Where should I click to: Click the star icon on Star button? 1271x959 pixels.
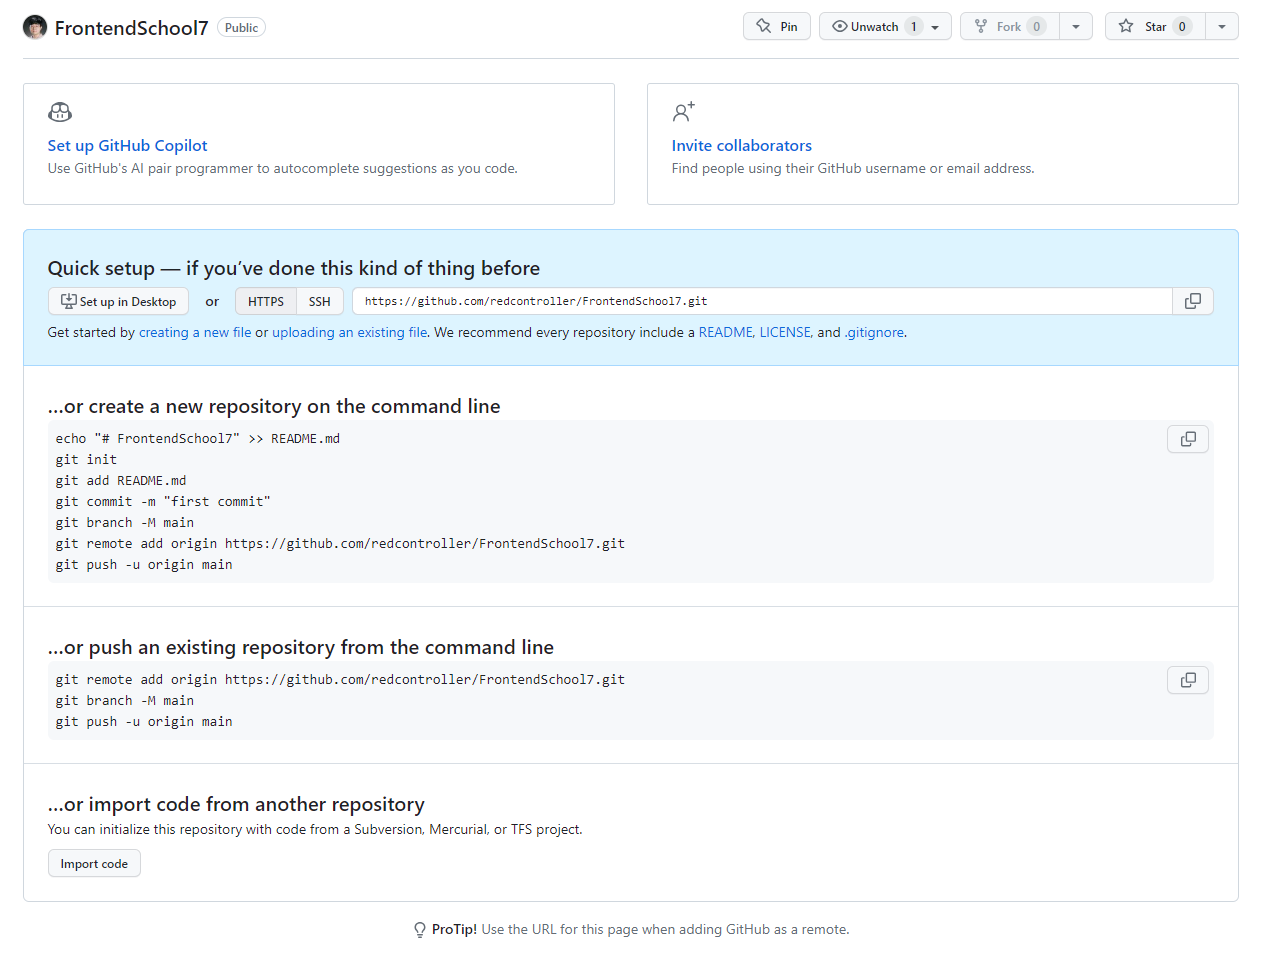(x=1126, y=26)
